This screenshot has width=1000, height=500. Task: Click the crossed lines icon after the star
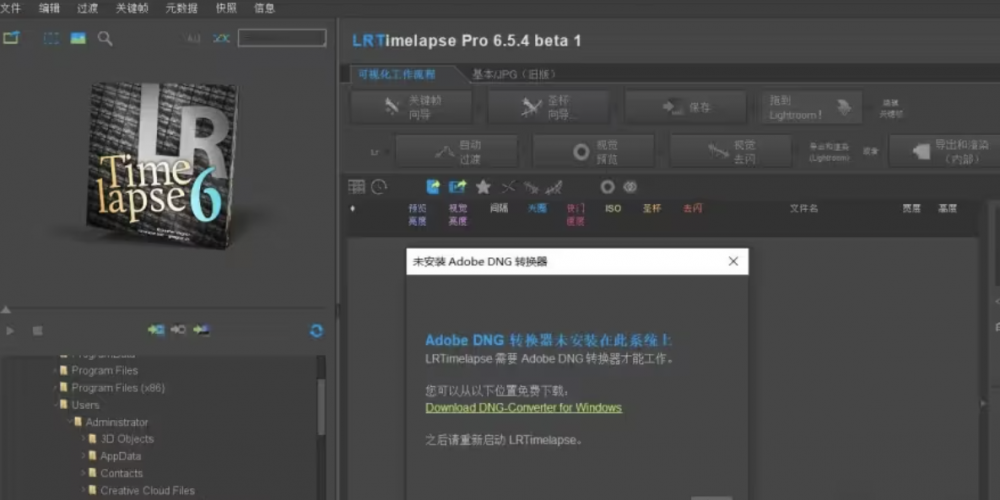(x=508, y=187)
